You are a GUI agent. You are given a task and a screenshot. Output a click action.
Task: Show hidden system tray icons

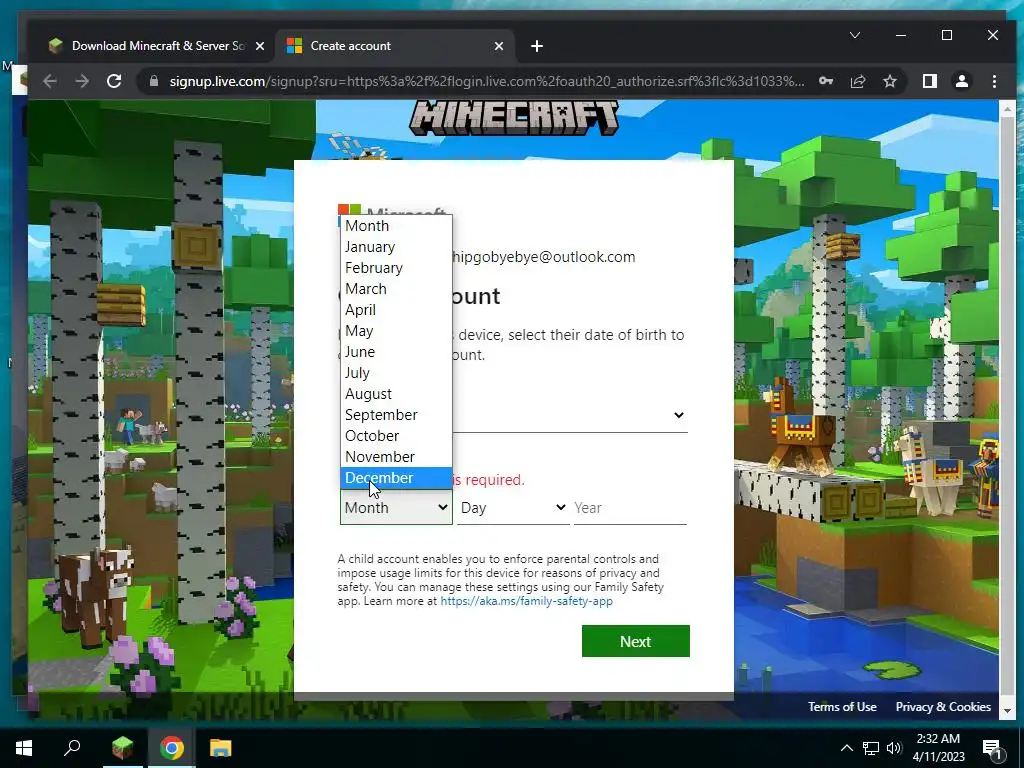pos(846,748)
